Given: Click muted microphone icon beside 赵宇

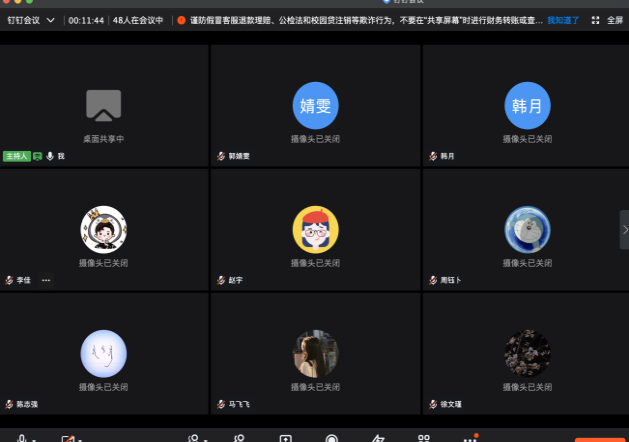Looking at the screenshot, I should (x=221, y=280).
